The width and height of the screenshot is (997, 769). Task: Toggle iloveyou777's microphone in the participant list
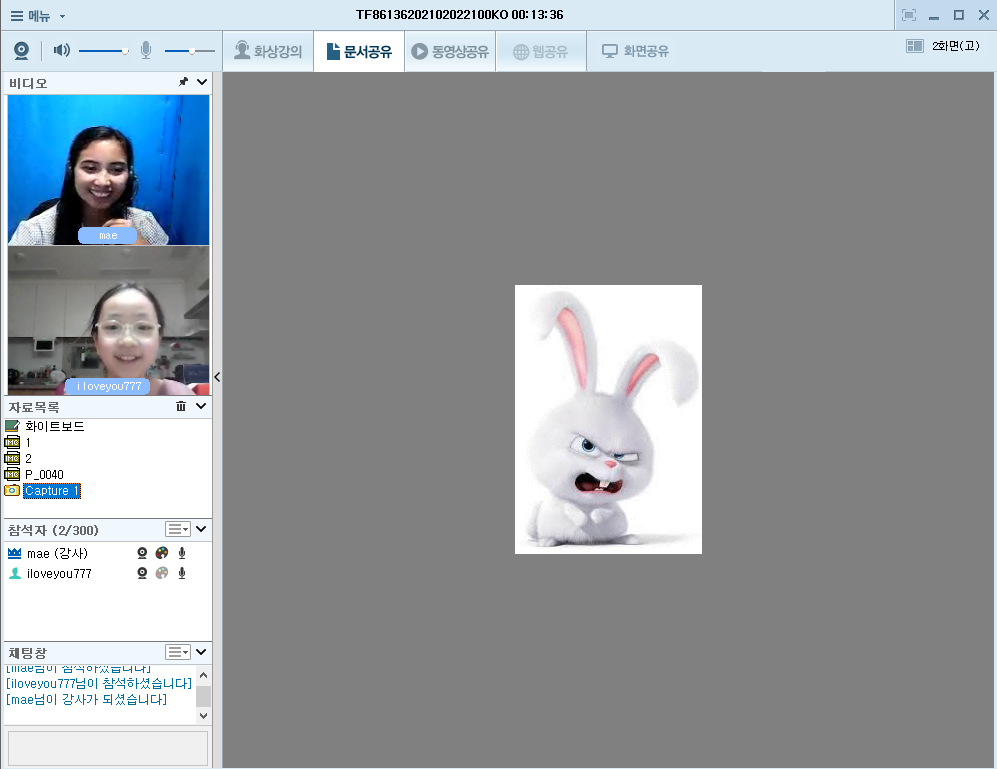click(182, 573)
